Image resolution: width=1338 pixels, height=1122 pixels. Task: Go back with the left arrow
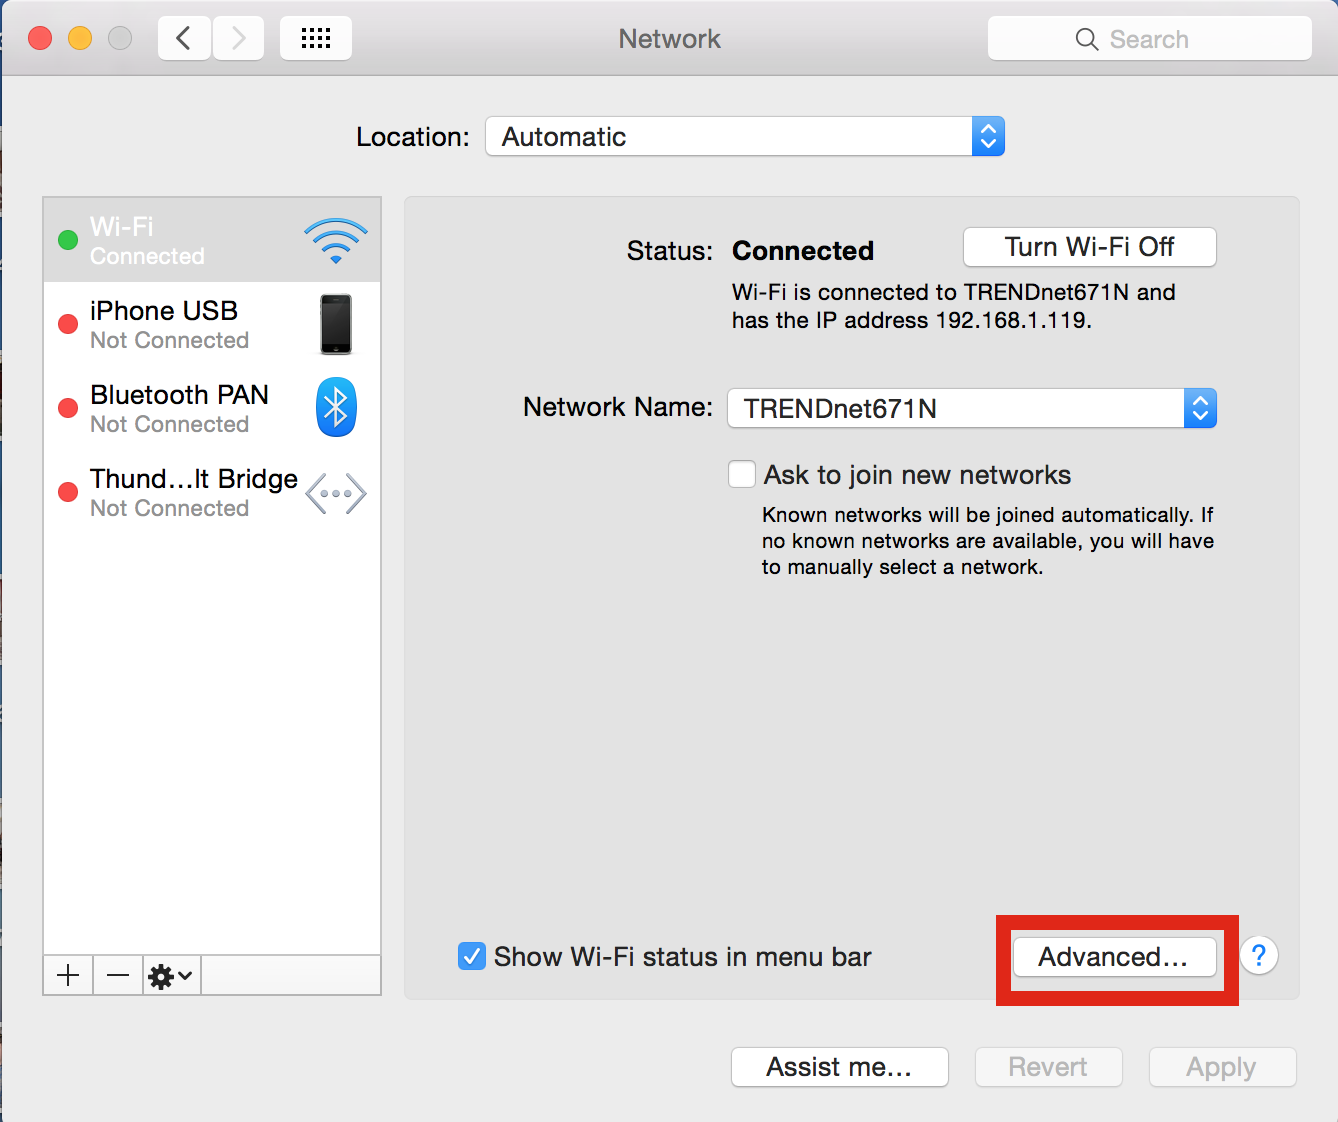tap(184, 39)
